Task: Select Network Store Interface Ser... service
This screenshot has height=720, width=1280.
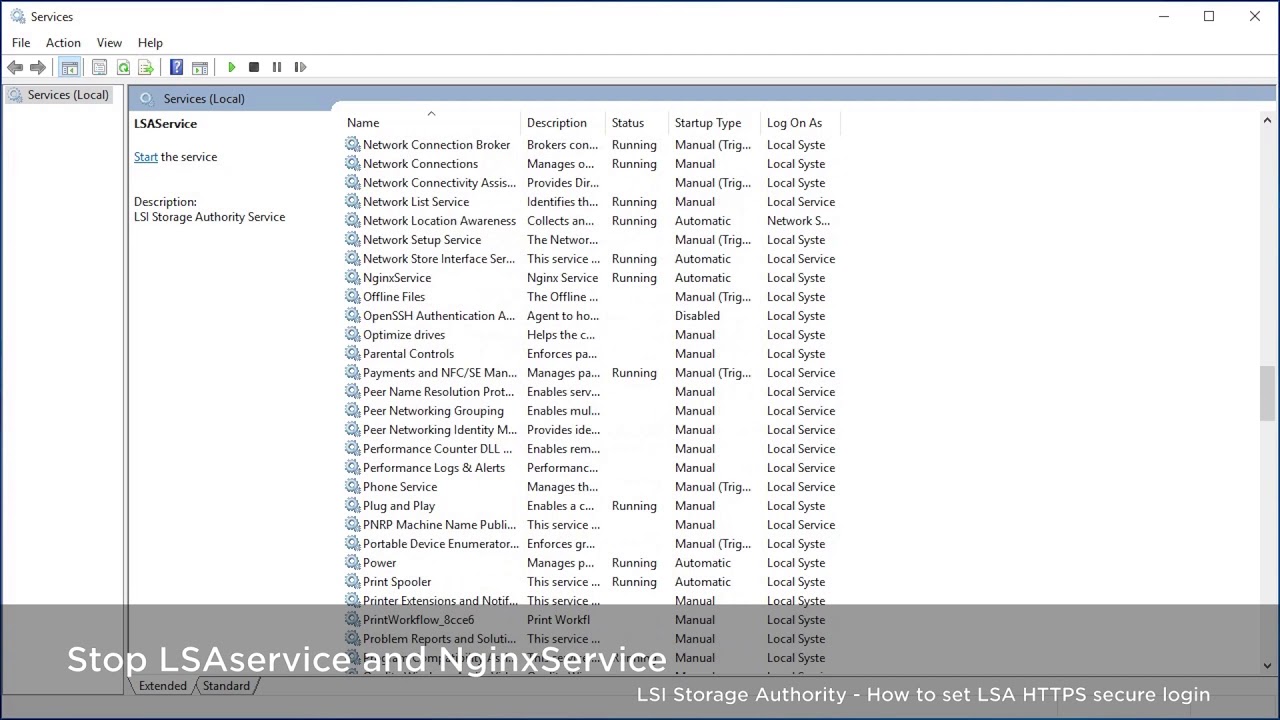Action: (x=439, y=259)
